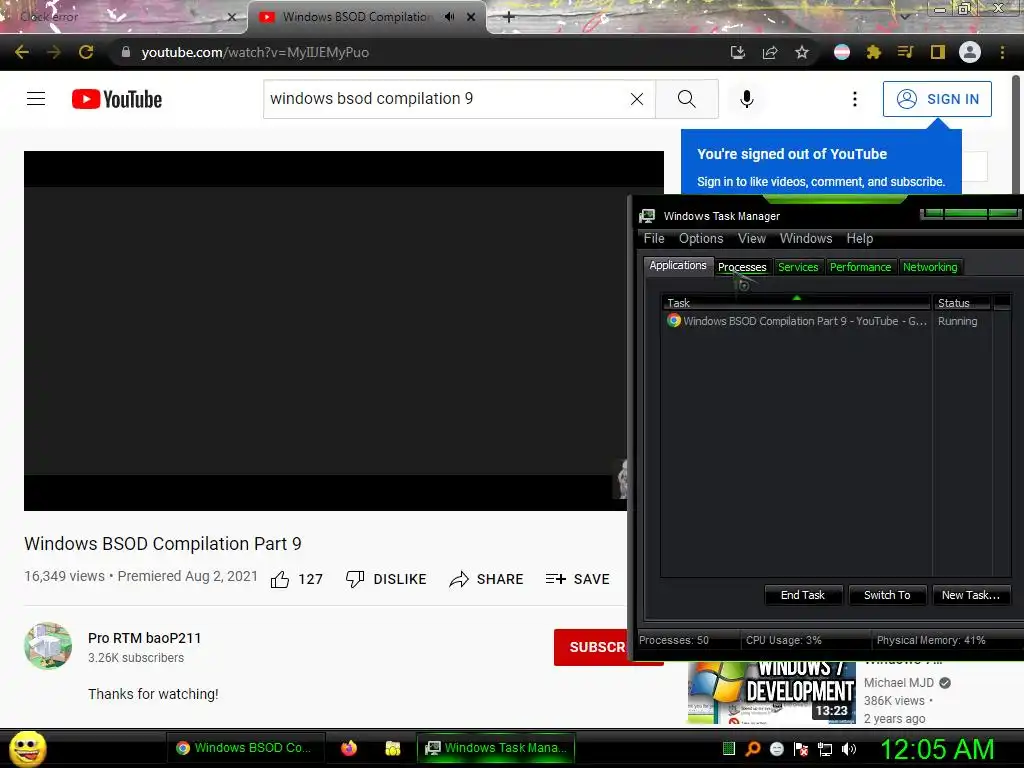Sort tasks by the Status column header
The image size is (1024, 768).
click(963, 302)
